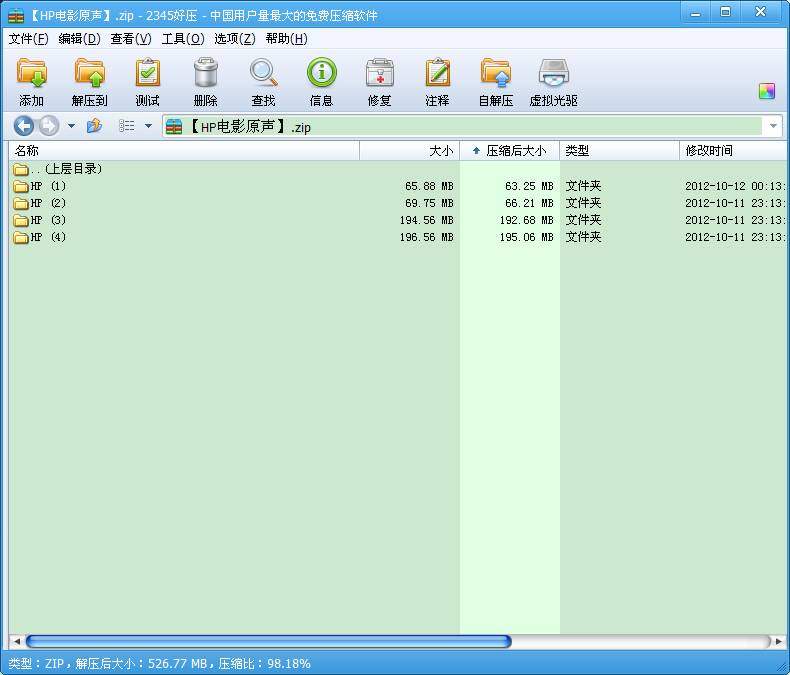This screenshot has height=675, width=790.
Task: Click the 测试 (Test) archive icon
Action: 147,74
